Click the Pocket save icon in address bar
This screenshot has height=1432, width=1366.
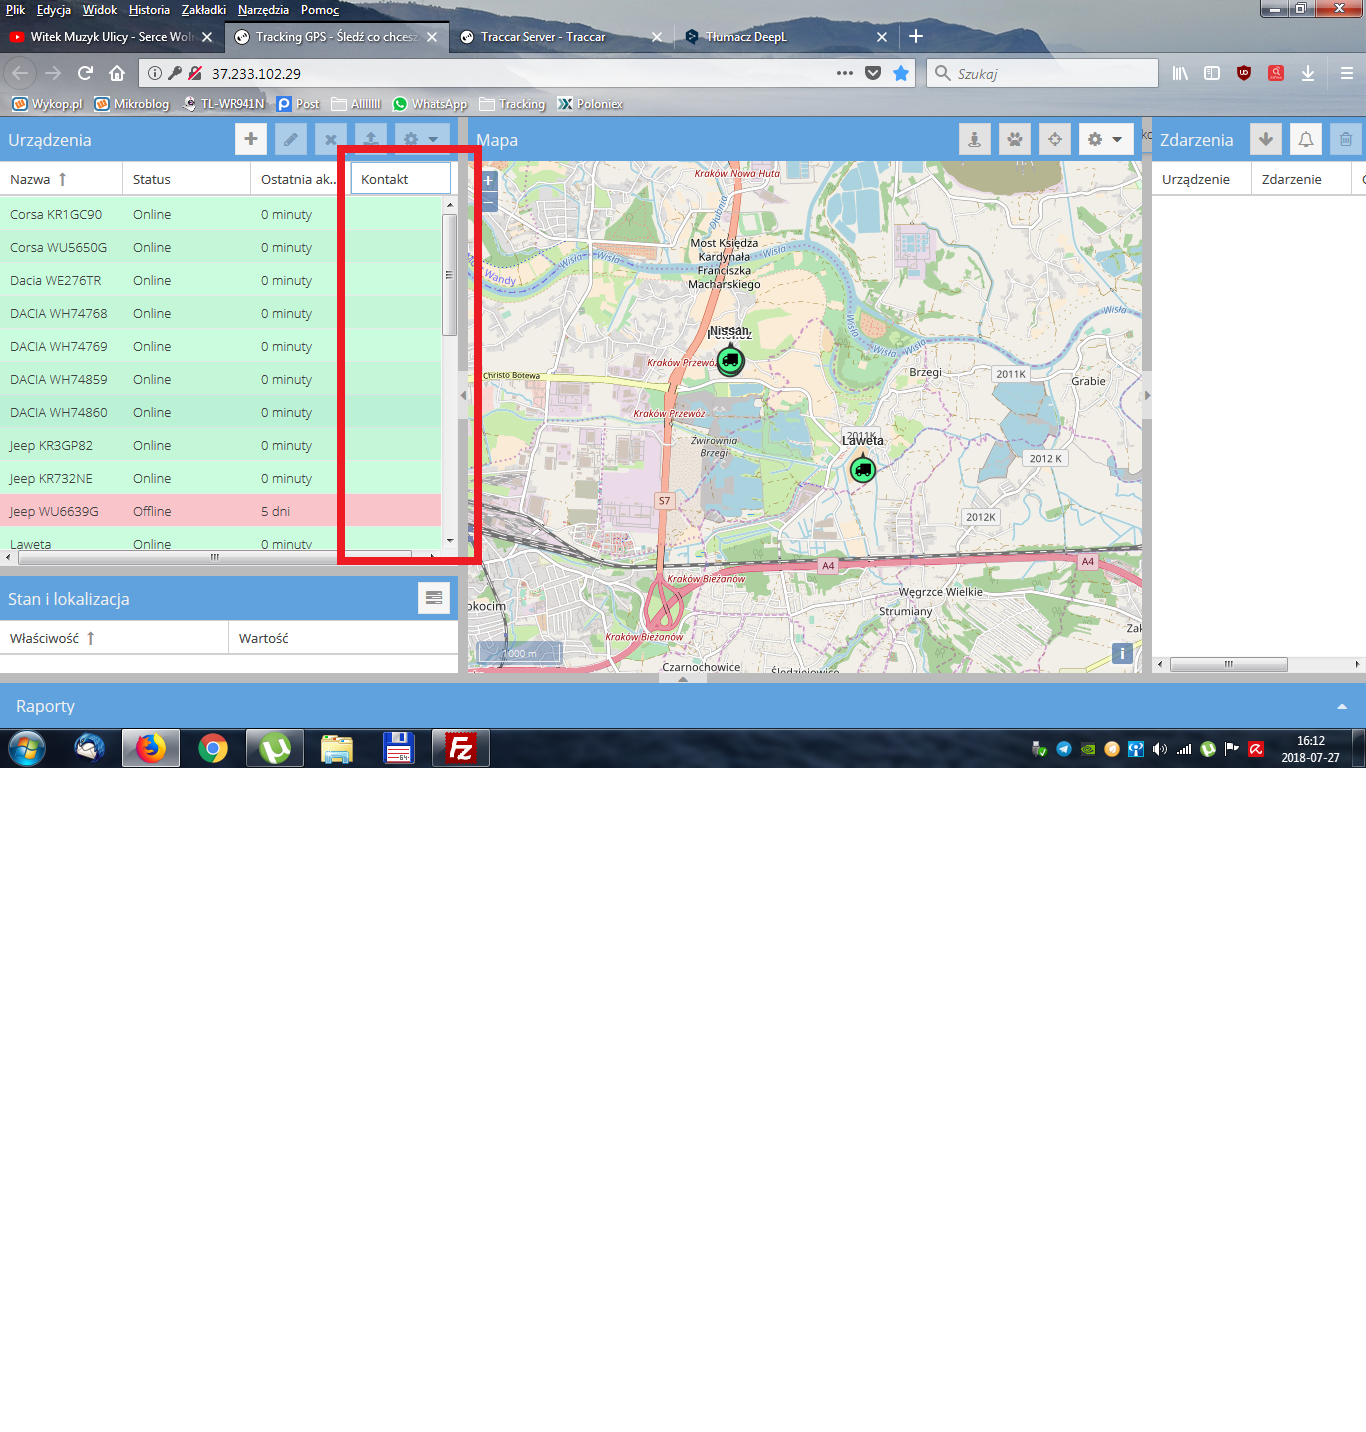(873, 73)
